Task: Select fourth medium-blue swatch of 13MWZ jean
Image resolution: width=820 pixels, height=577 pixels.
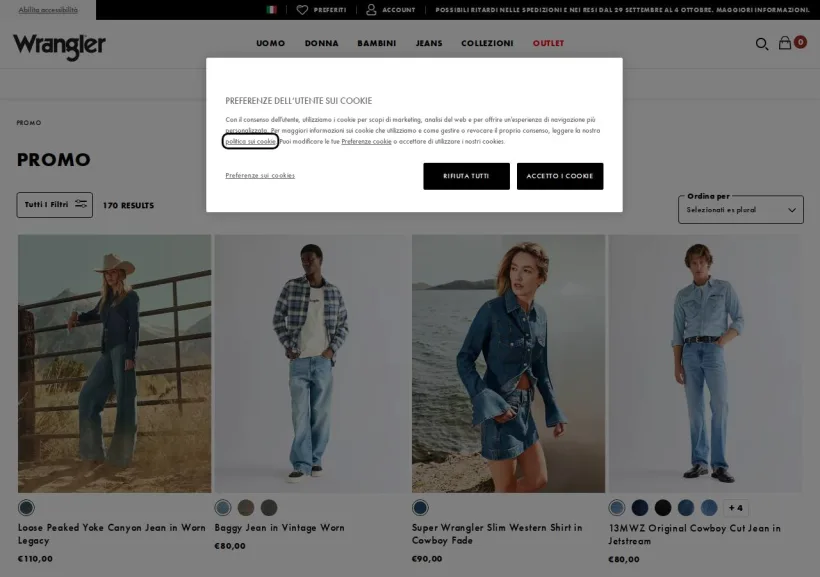Action: pyautogui.click(x=686, y=507)
